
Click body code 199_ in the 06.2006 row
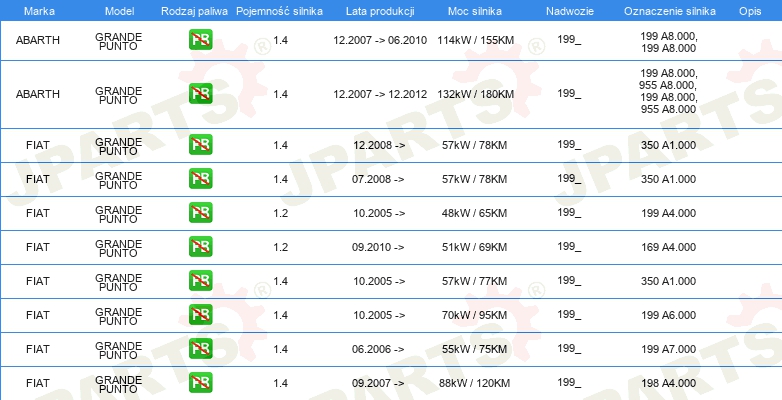point(569,349)
